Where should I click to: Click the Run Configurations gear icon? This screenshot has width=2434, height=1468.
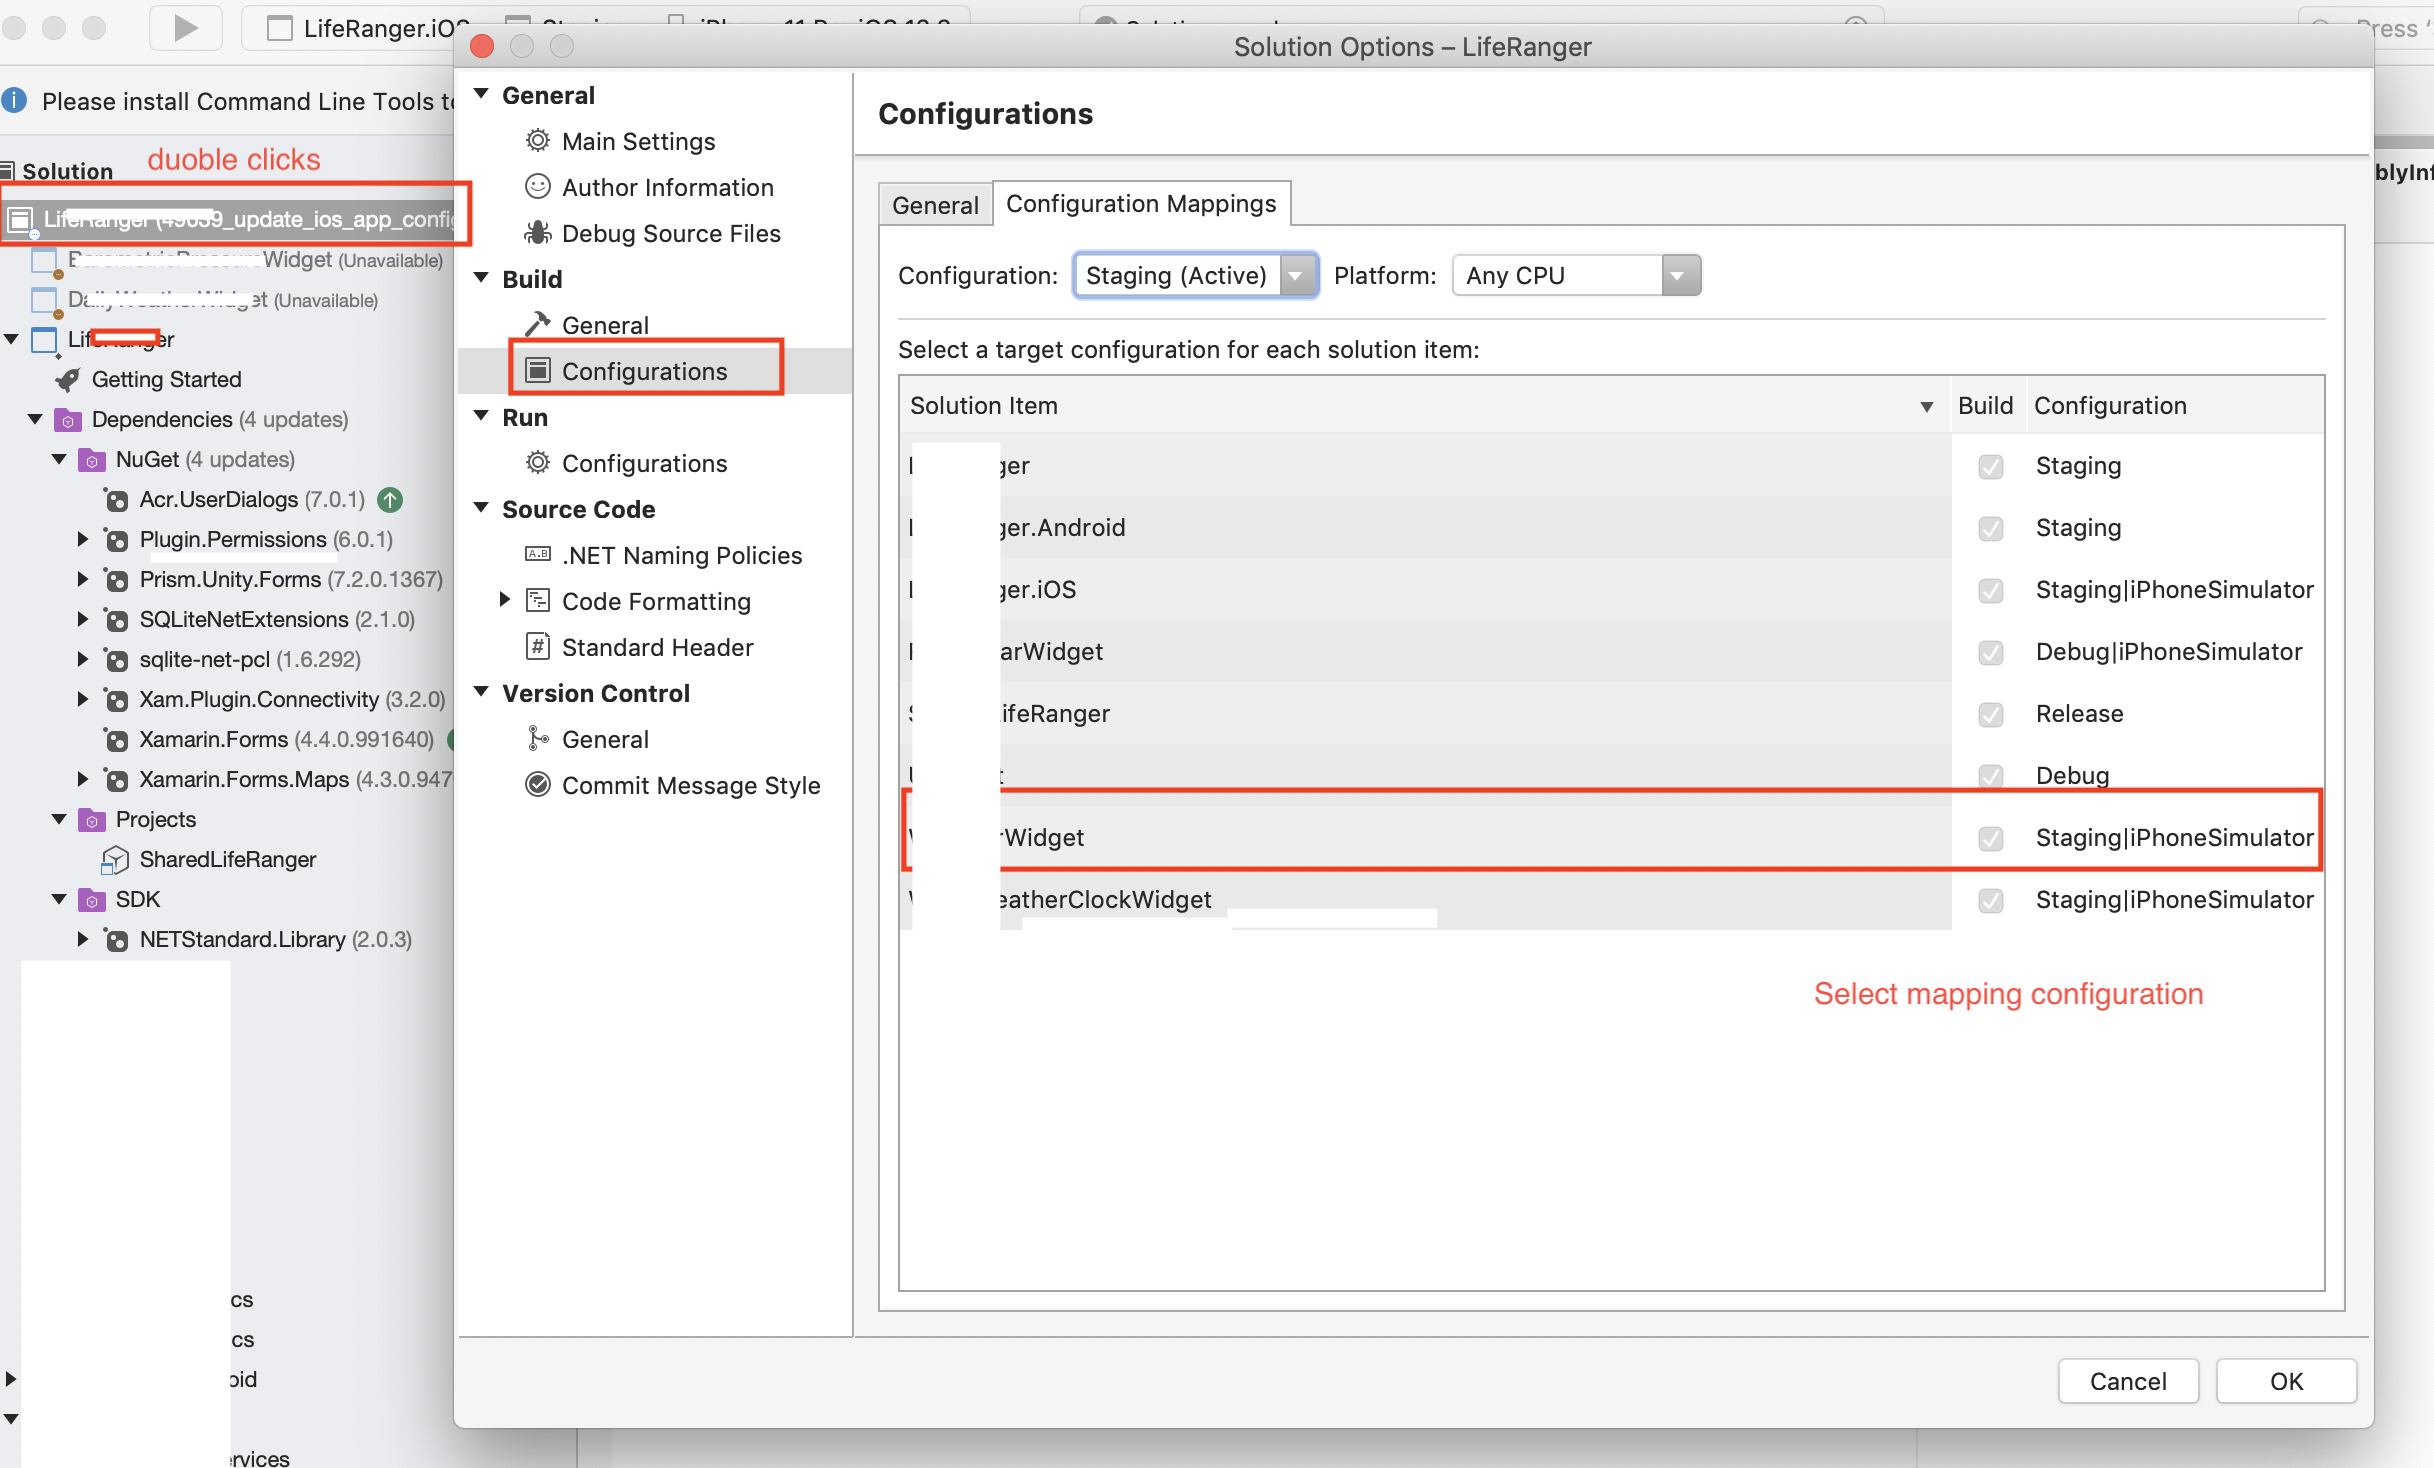pyautogui.click(x=538, y=462)
